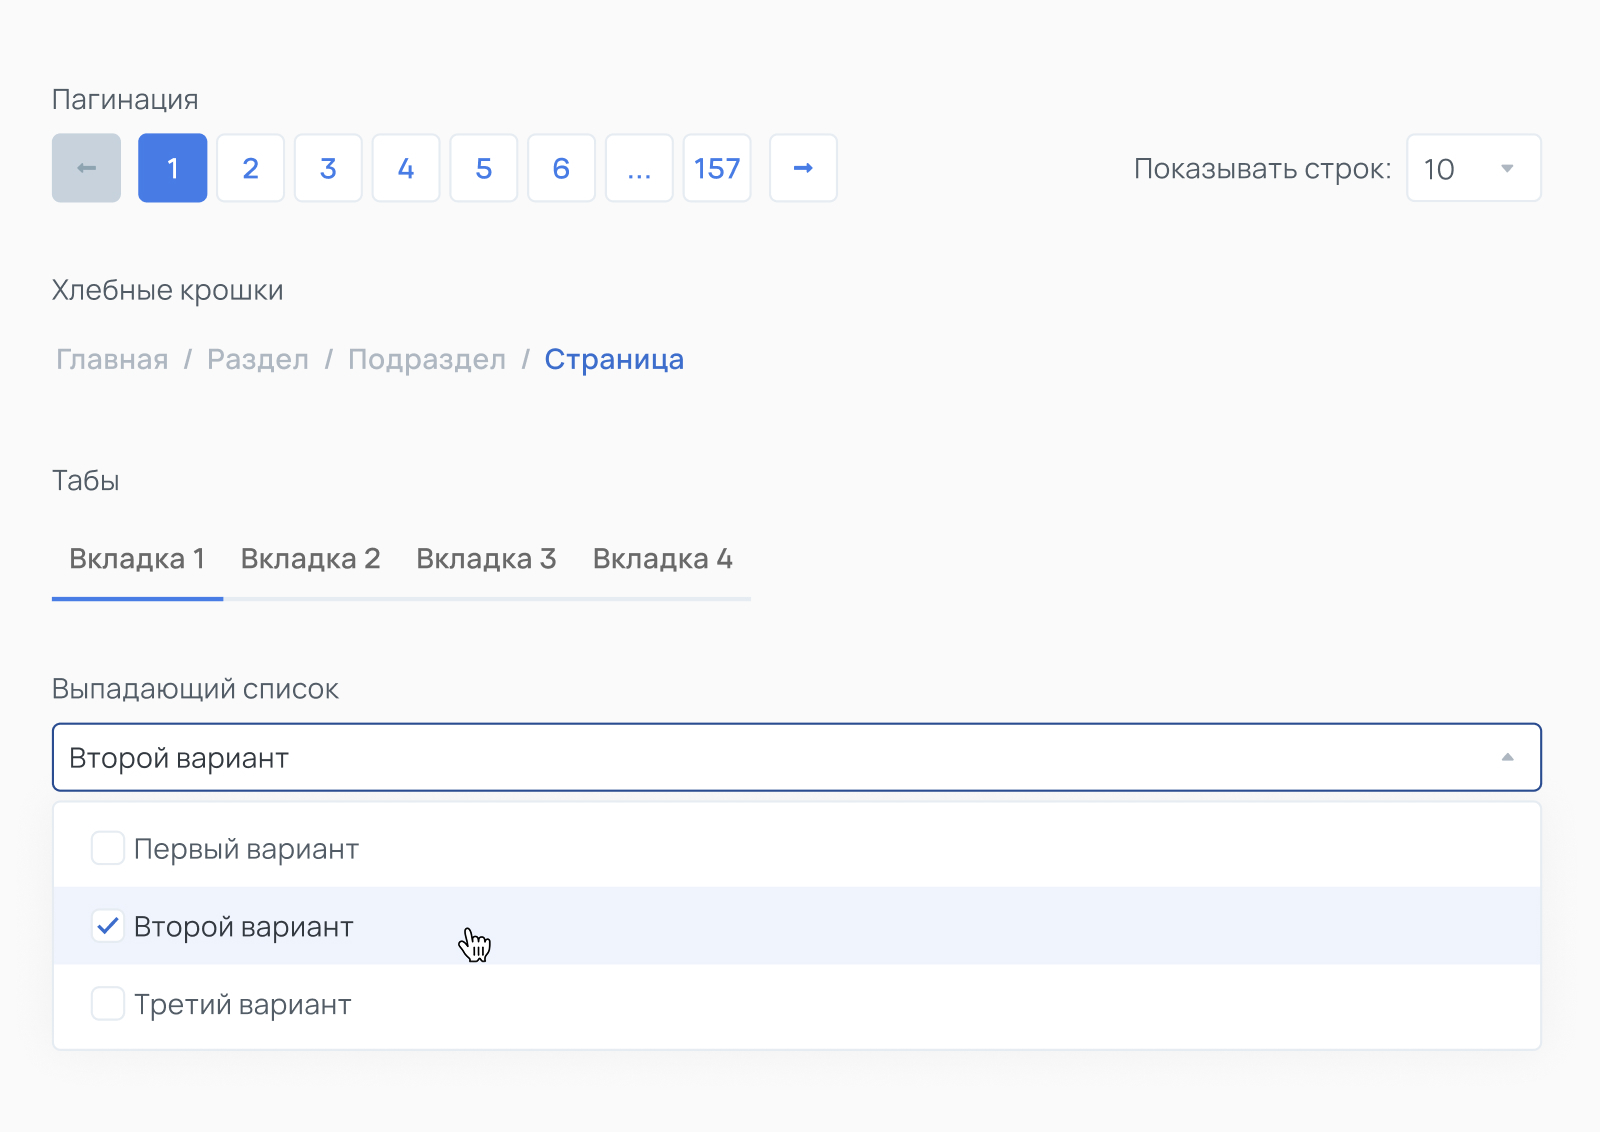Go to pagination page 6
The image size is (1600, 1132).
coord(562,168)
